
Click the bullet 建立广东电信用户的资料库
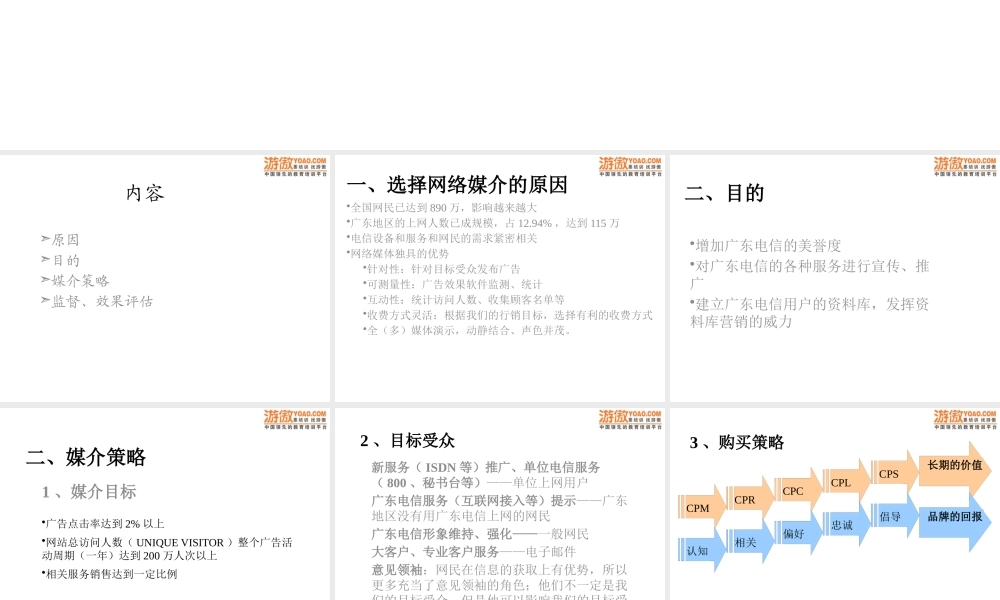coord(809,313)
